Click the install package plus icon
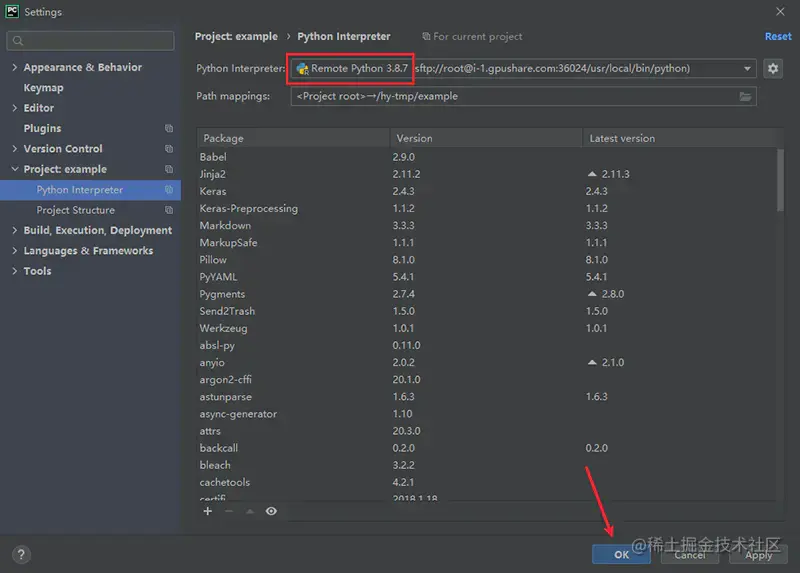The height and width of the screenshot is (573, 800). point(208,511)
